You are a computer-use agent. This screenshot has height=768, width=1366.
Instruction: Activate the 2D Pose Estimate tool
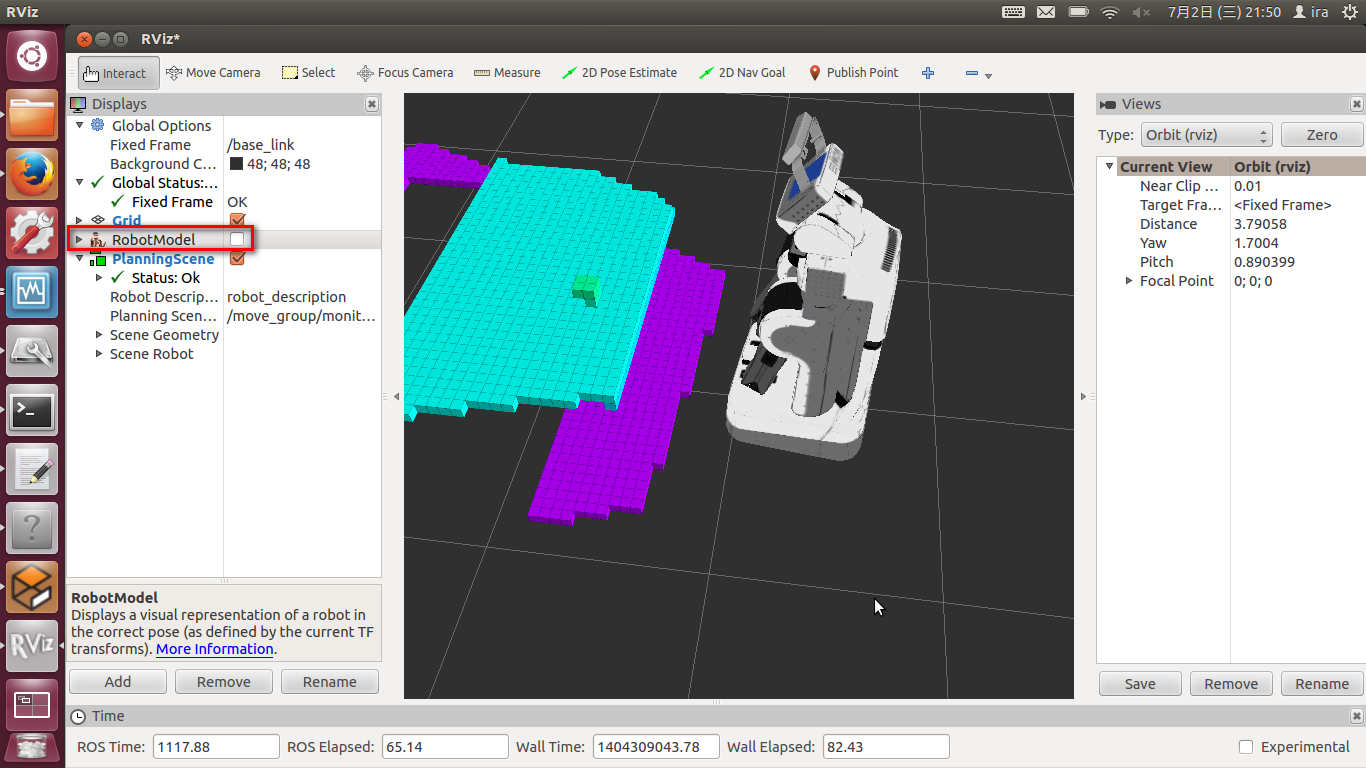coord(619,73)
